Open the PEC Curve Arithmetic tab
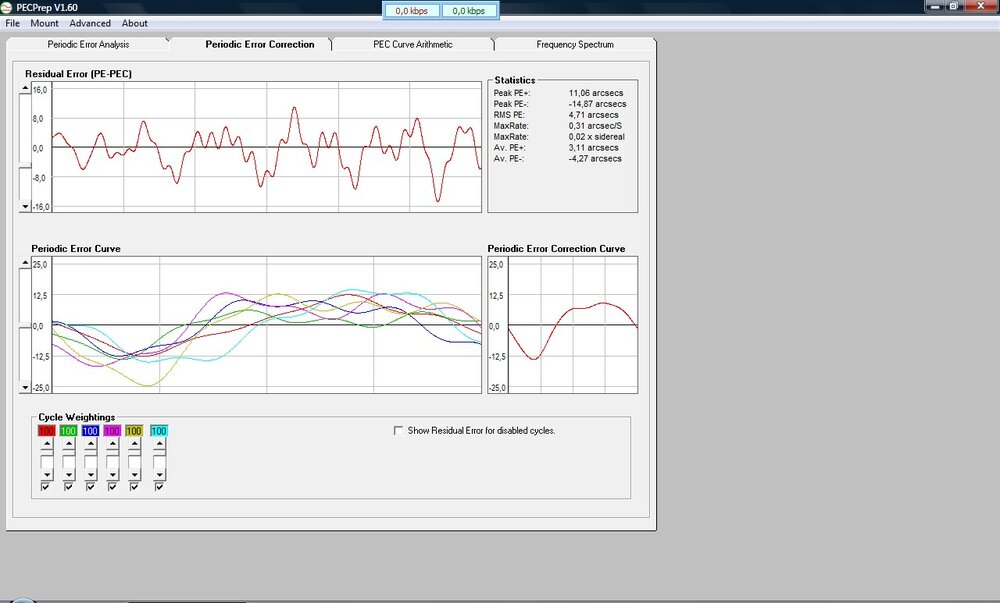Viewport: 1000px width, 603px height. [412, 44]
